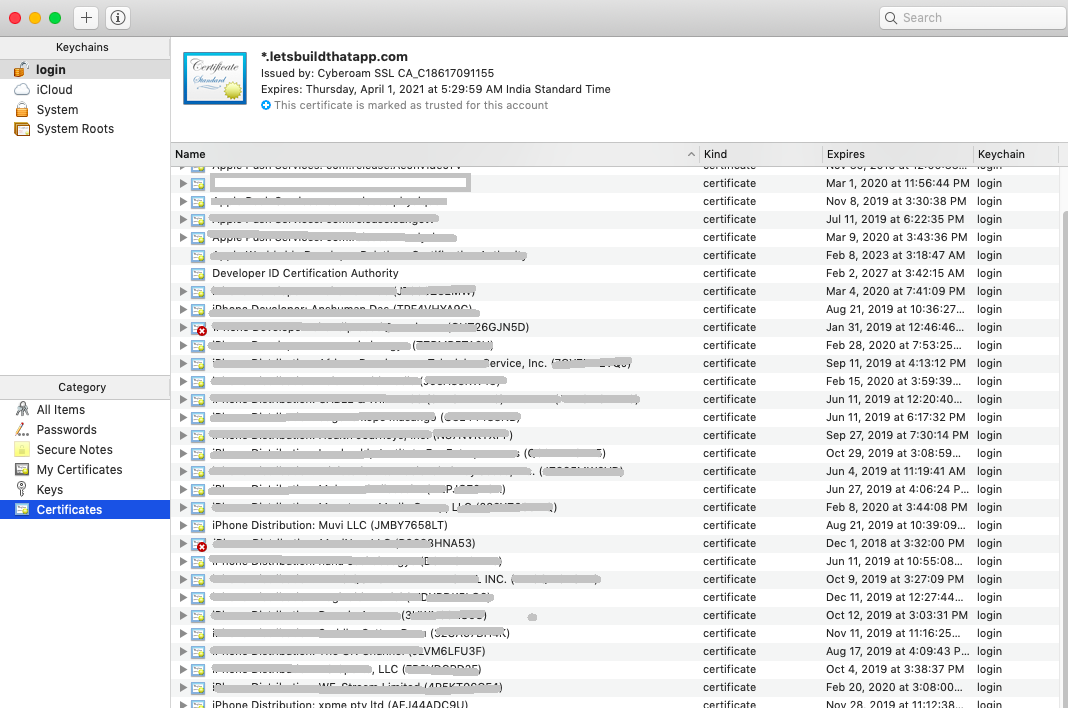This screenshot has width=1068, height=708.
Task: Click the blue trusted plus badge icon
Action: pyautogui.click(x=266, y=105)
